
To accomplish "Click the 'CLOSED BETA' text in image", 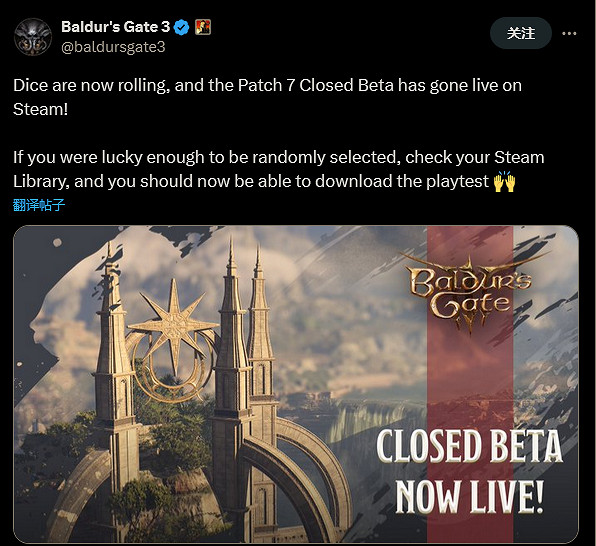I will (470, 446).
